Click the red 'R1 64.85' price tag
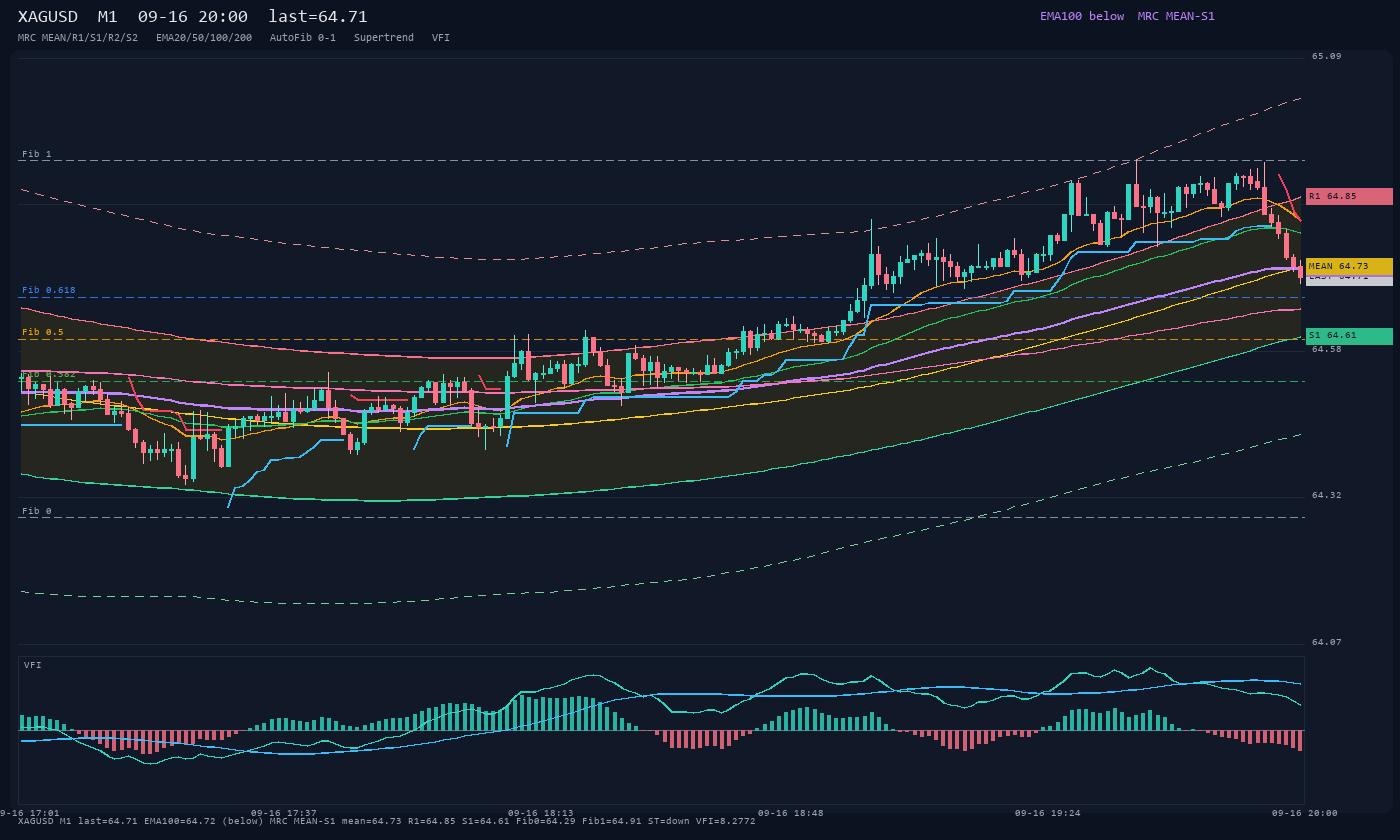This screenshot has width=1400, height=840. (x=1349, y=196)
